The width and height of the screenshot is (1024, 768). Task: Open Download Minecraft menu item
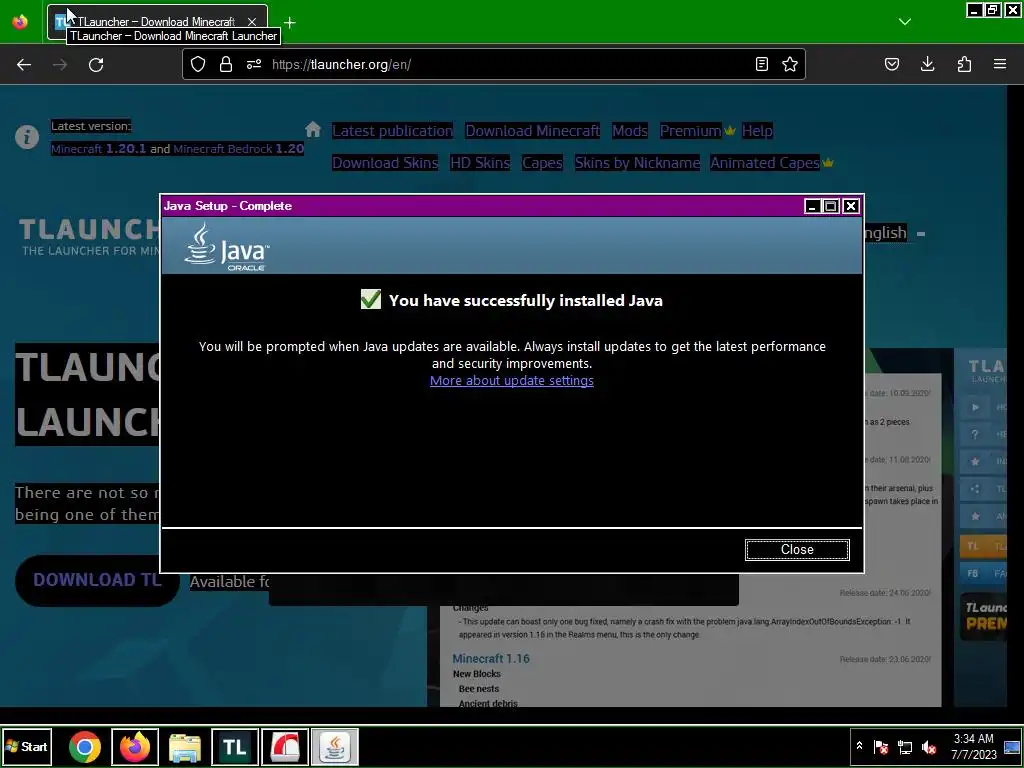pyautogui.click(x=532, y=131)
